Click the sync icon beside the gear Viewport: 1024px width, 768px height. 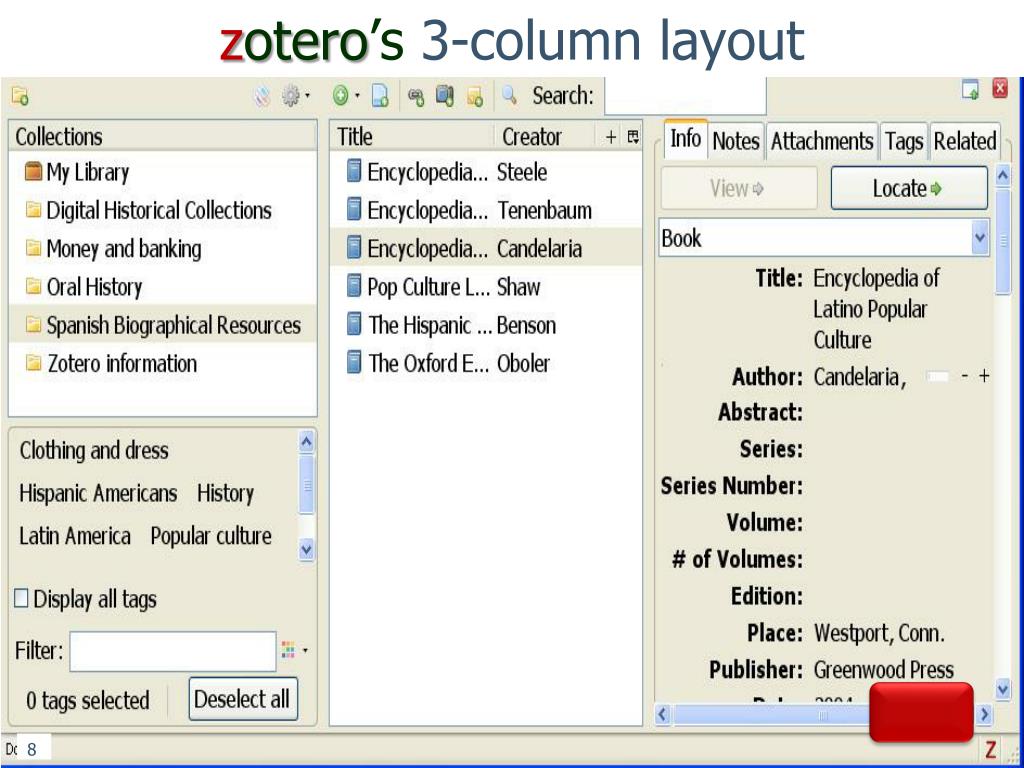coord(262,97)
